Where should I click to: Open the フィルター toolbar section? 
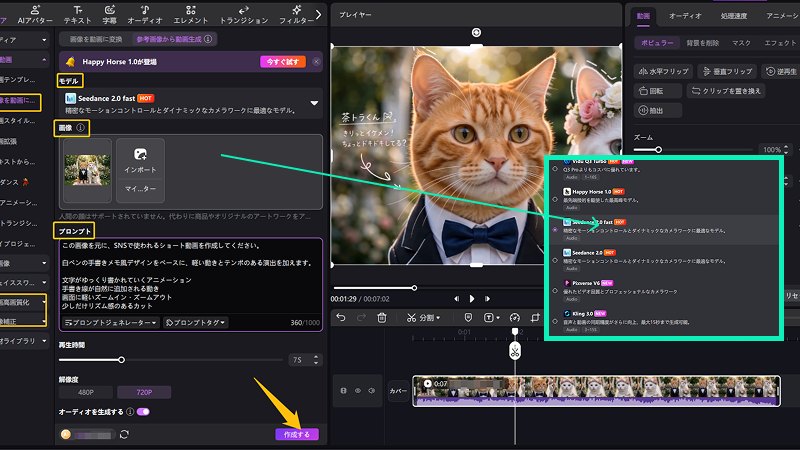[296, 15]
